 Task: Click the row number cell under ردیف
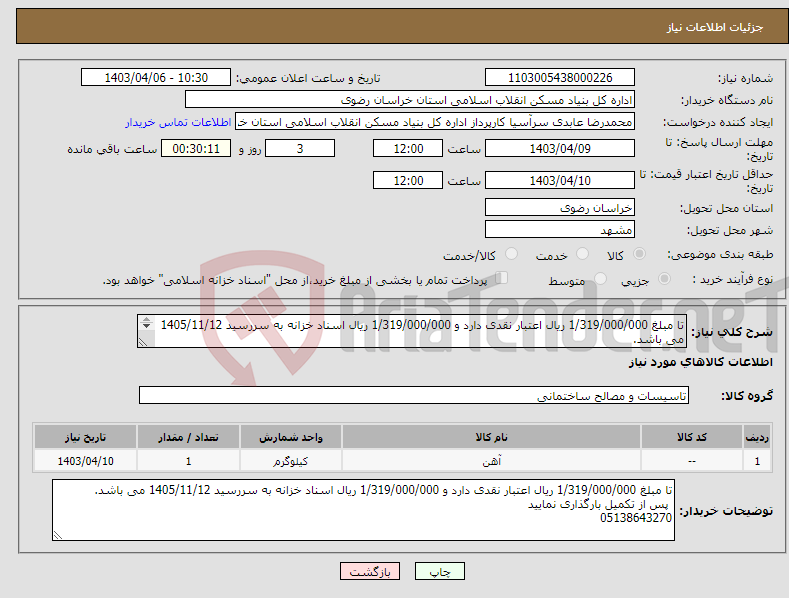[757, 461]
